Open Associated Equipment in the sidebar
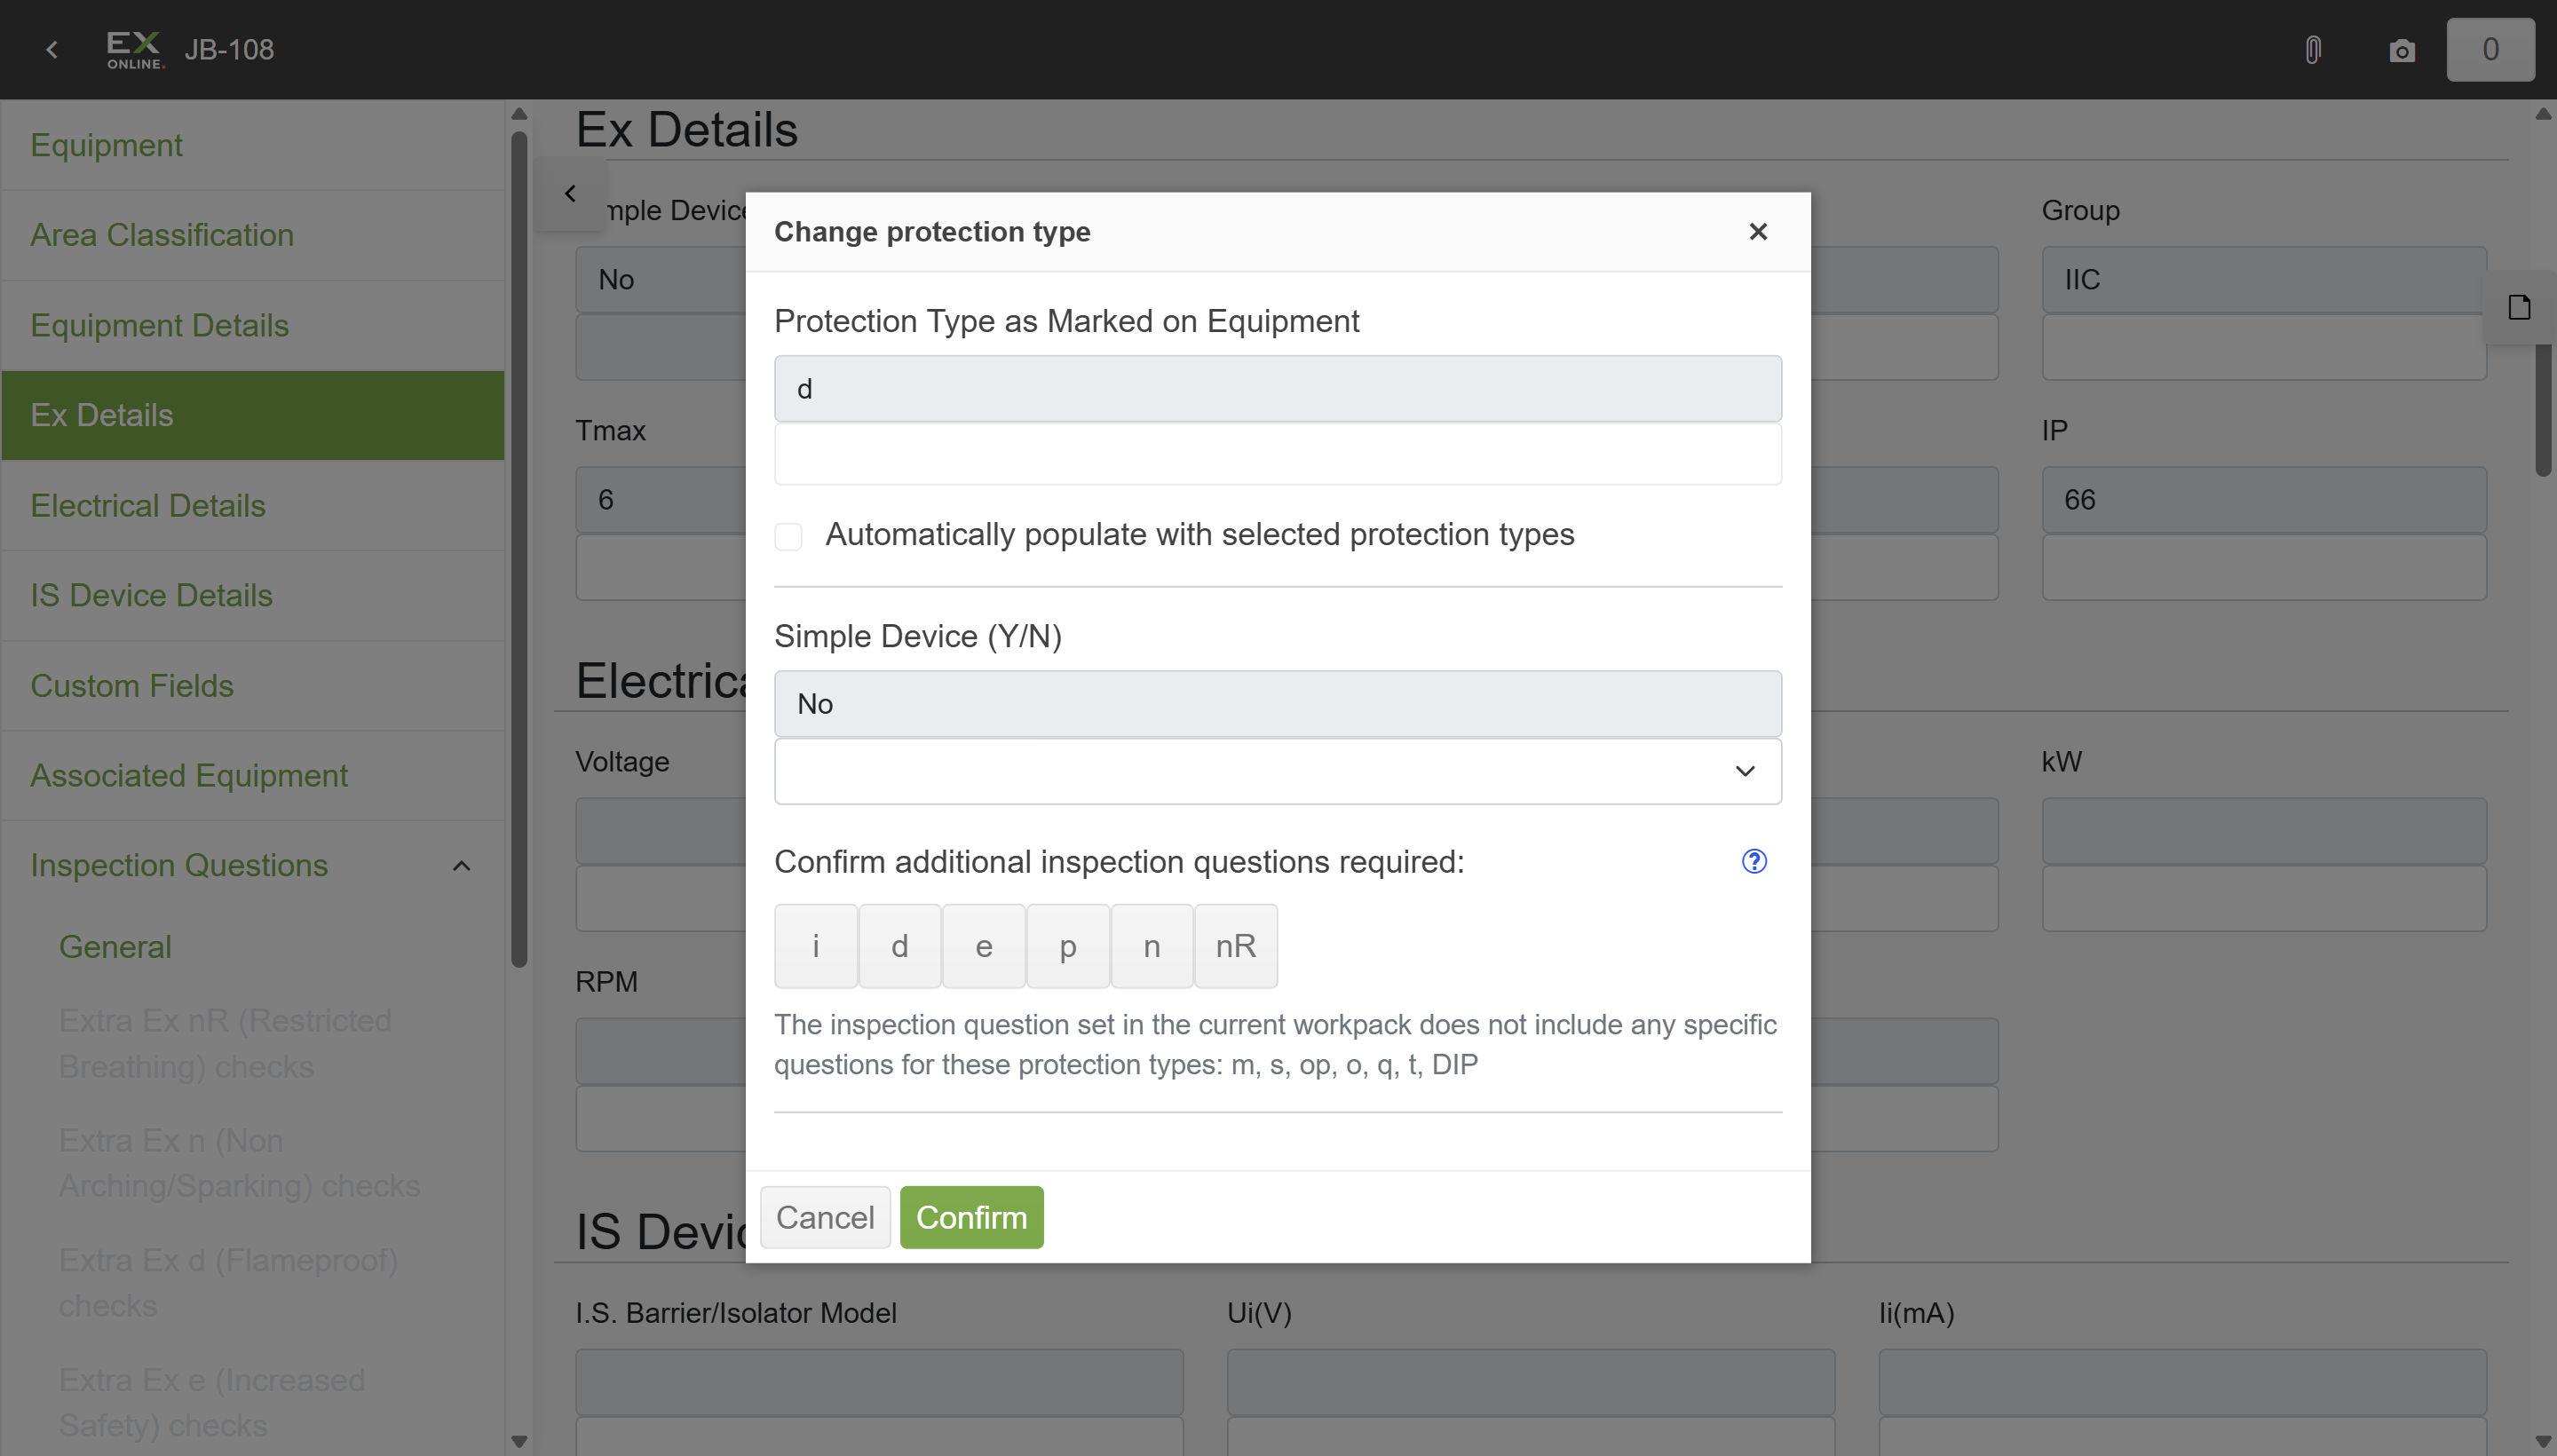2557x1456 pixels. click(252, 776)
